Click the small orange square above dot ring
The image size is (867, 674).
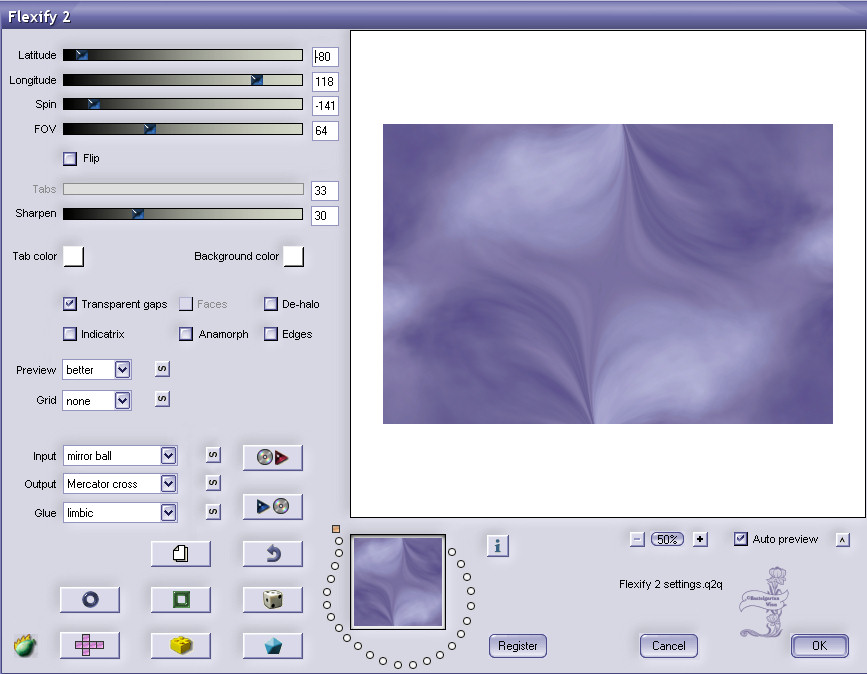tap(336, 529)
